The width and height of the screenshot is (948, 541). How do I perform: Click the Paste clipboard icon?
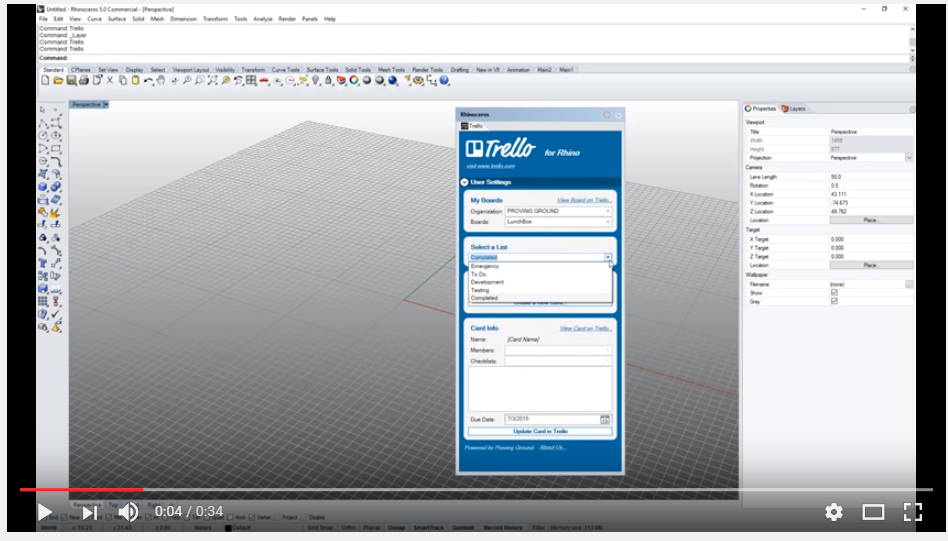tap(135, 80)
